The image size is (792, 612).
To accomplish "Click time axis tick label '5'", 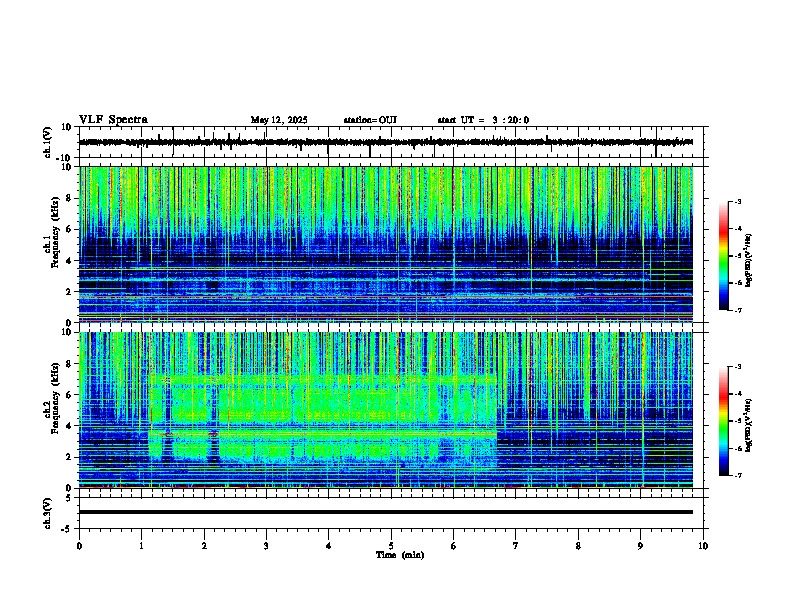I will [x=391, y=546].
